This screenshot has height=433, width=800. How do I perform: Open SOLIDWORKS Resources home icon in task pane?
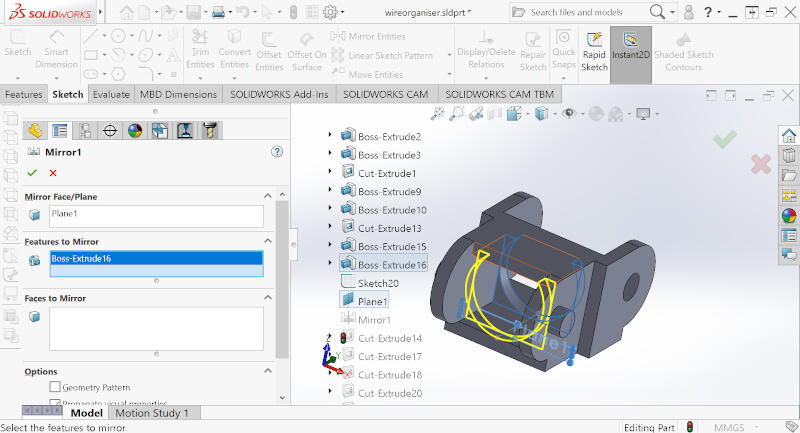click(789, 136)
